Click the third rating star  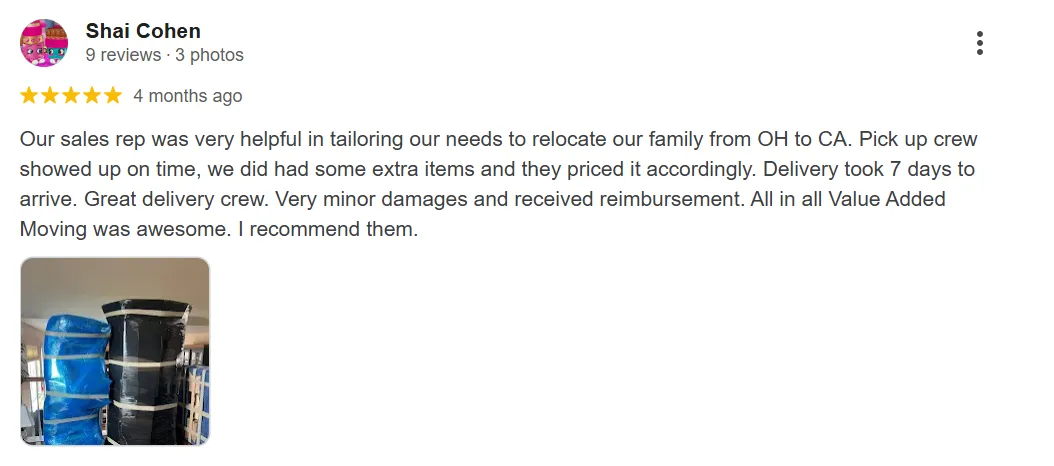click(x=70, y=96)
